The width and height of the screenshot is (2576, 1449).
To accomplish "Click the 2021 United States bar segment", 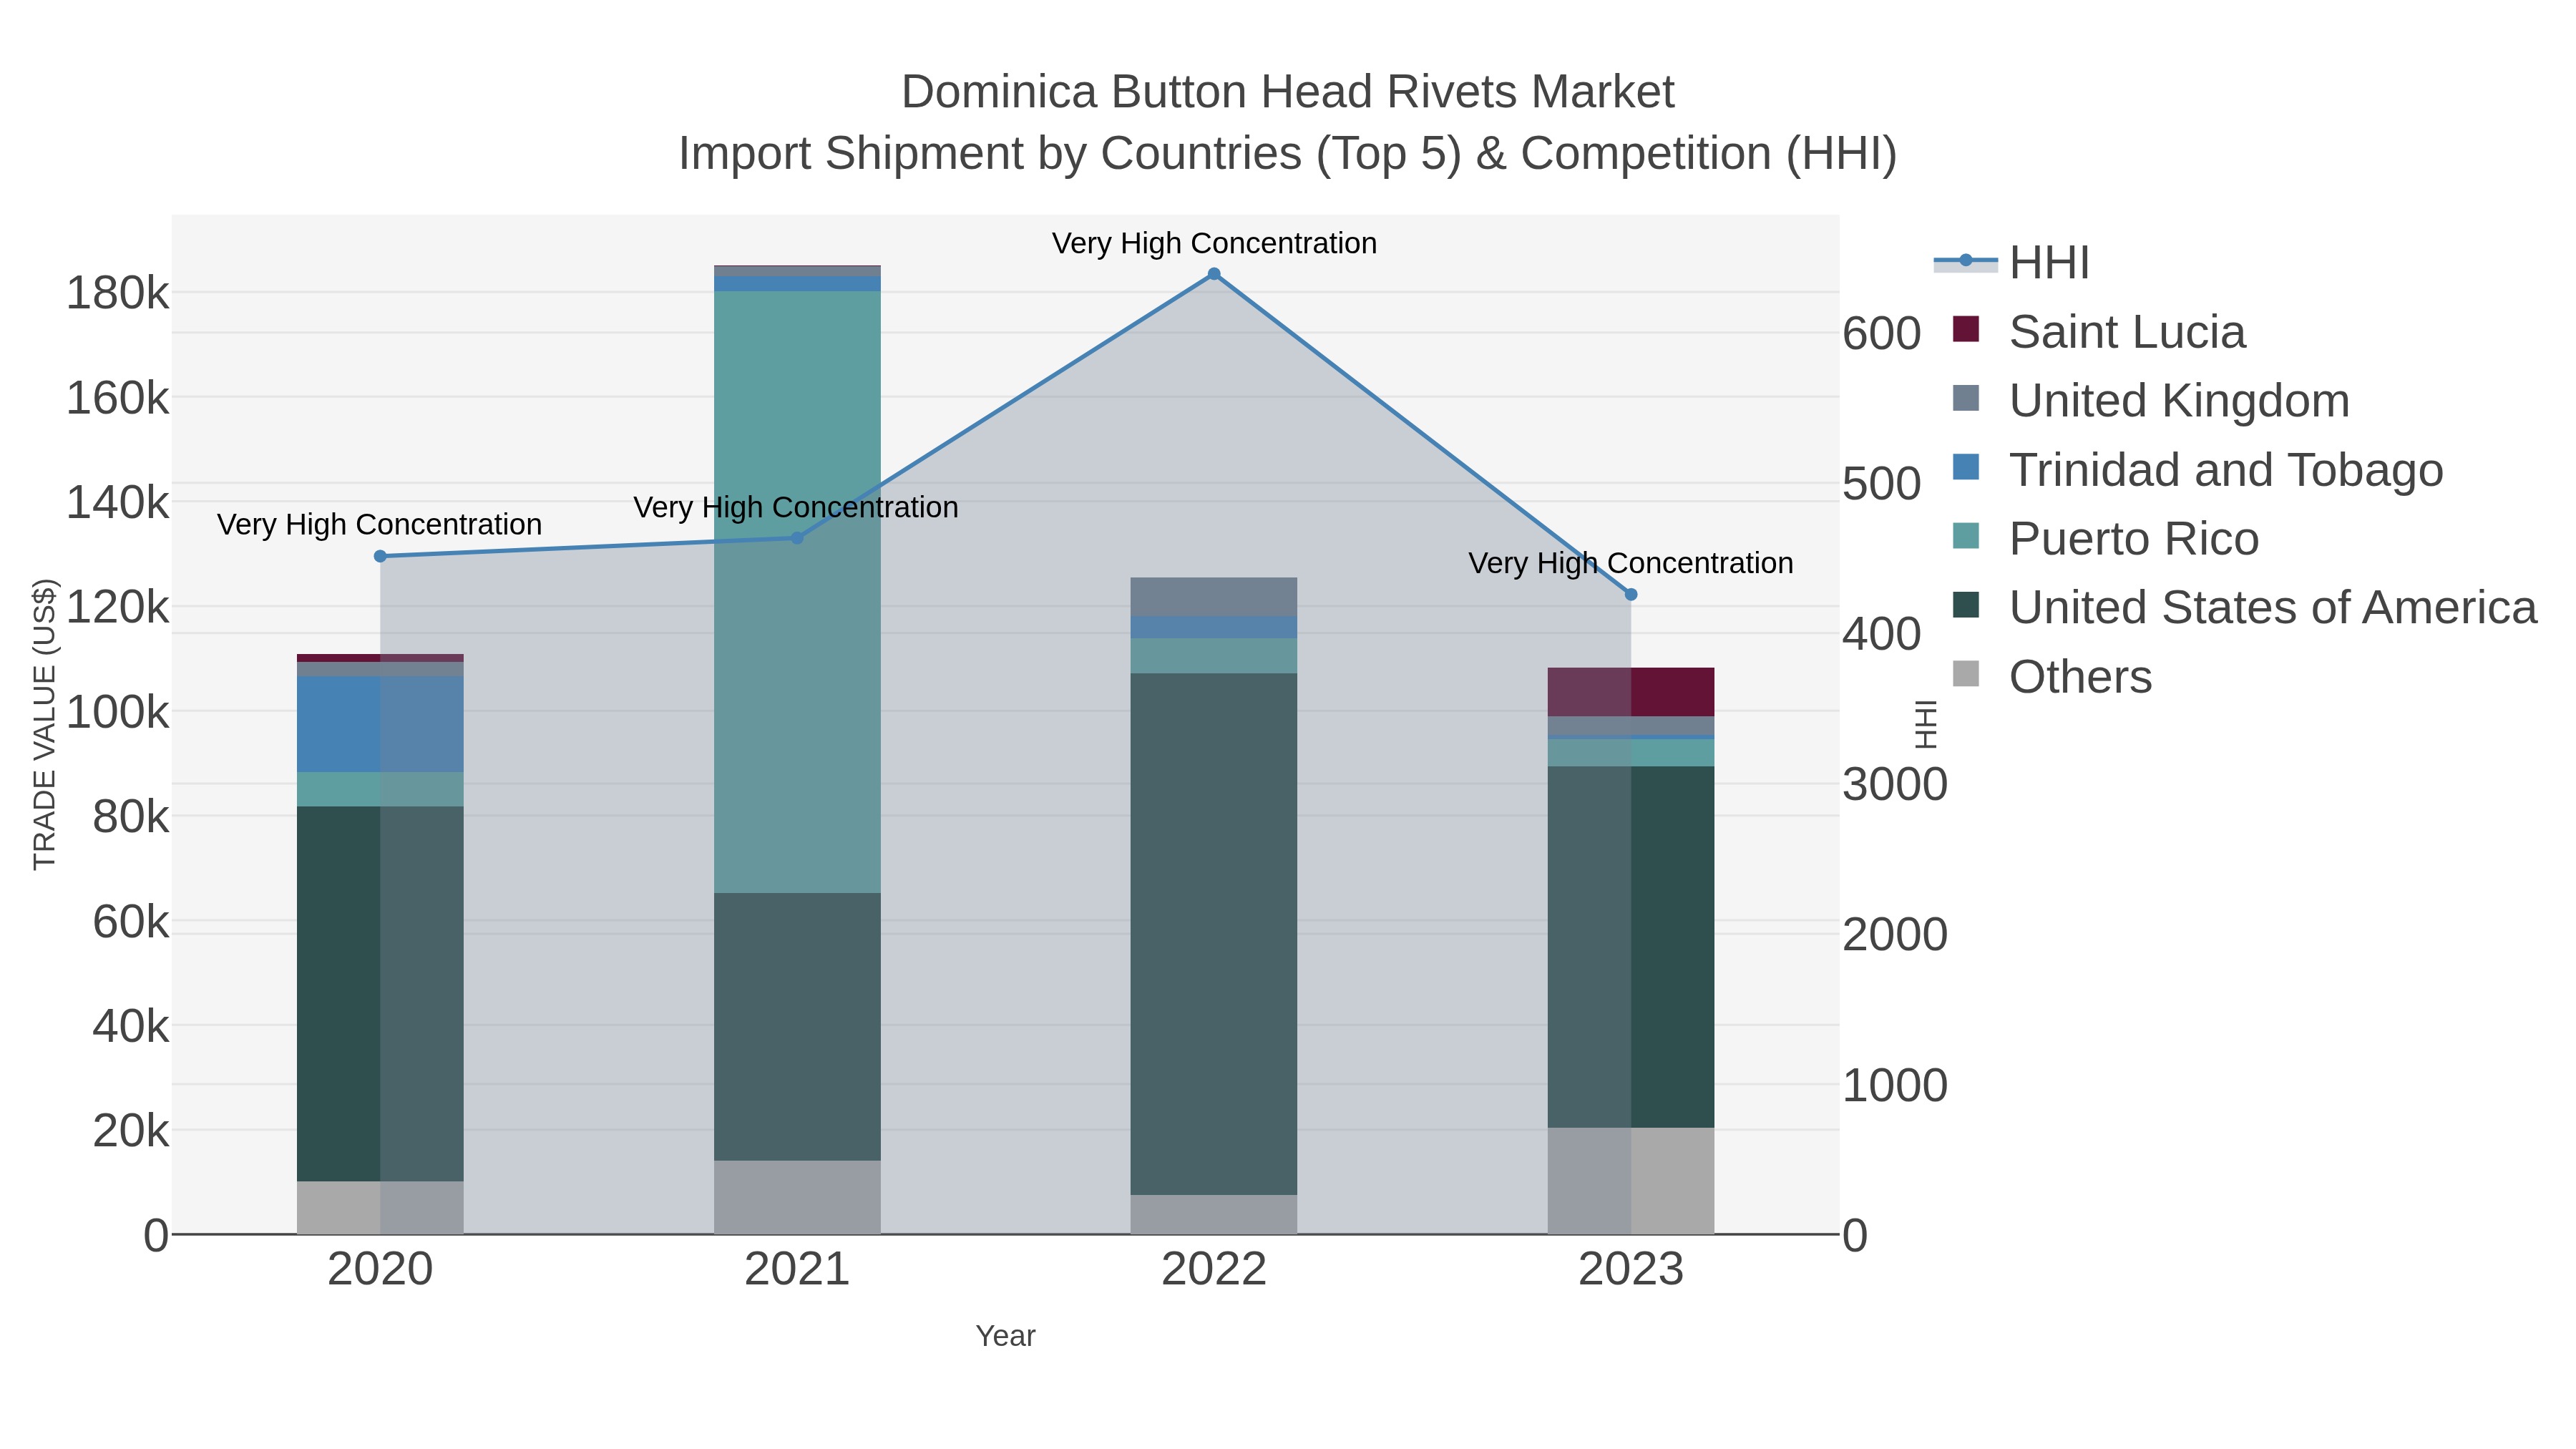I will click(797, 1027).
